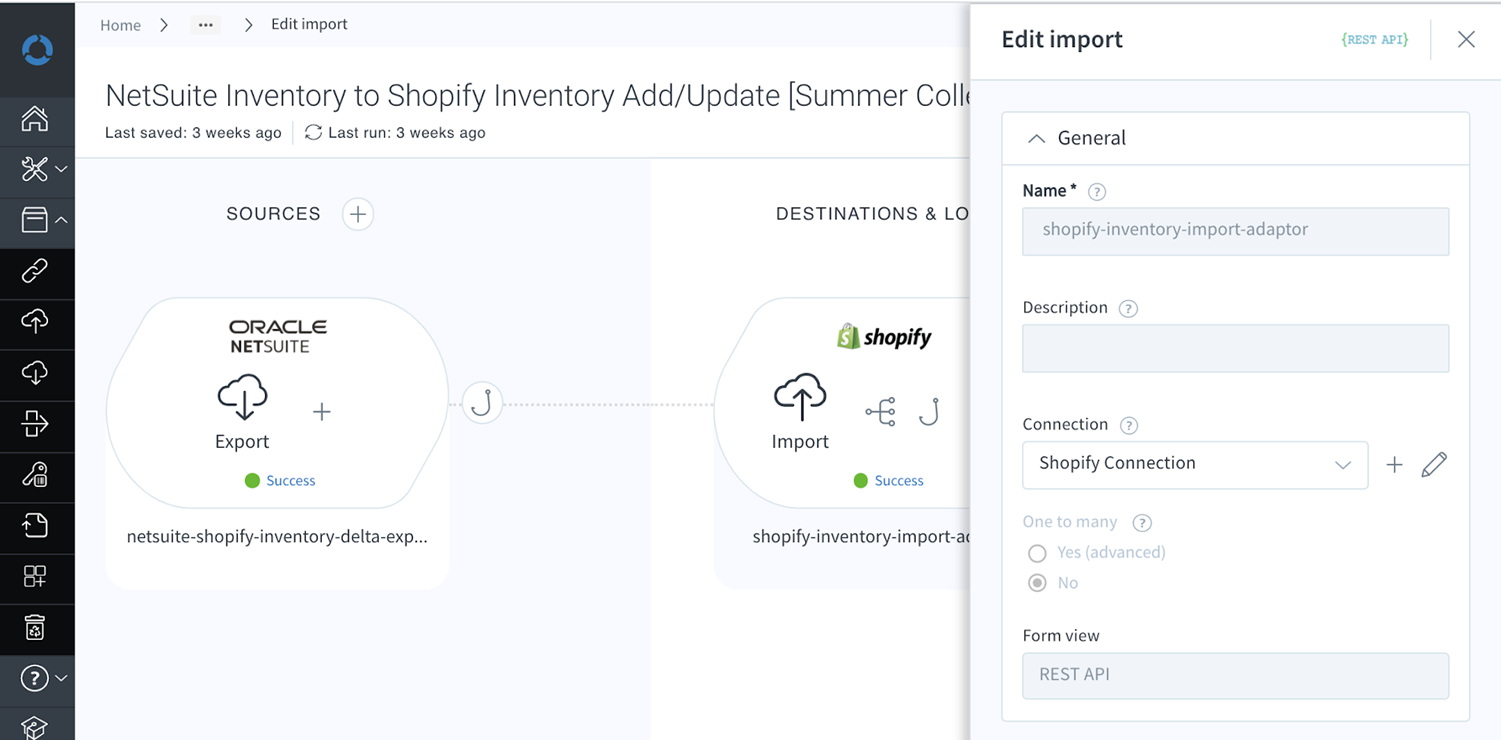
Task: Open the Connections link icon in sidebar
Action: (x=35, y=271)
